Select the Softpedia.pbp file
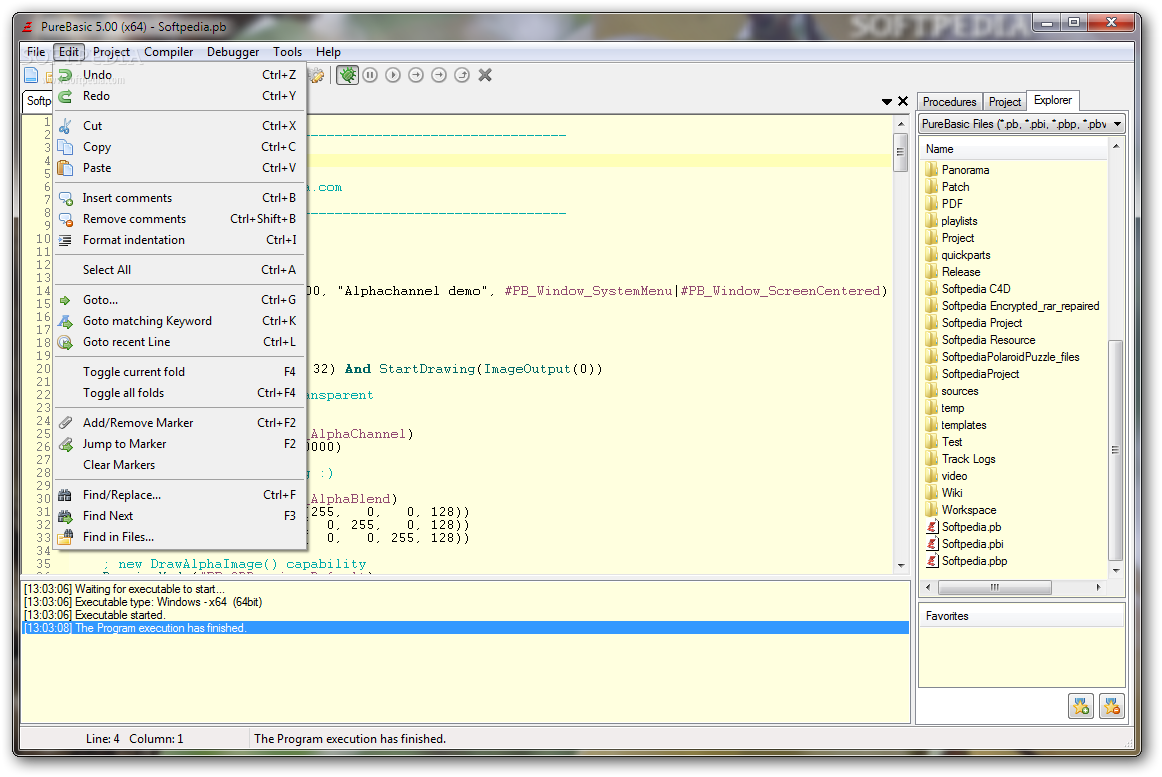This screenshot has width=1162, height=777. click(x=974, y=561)
